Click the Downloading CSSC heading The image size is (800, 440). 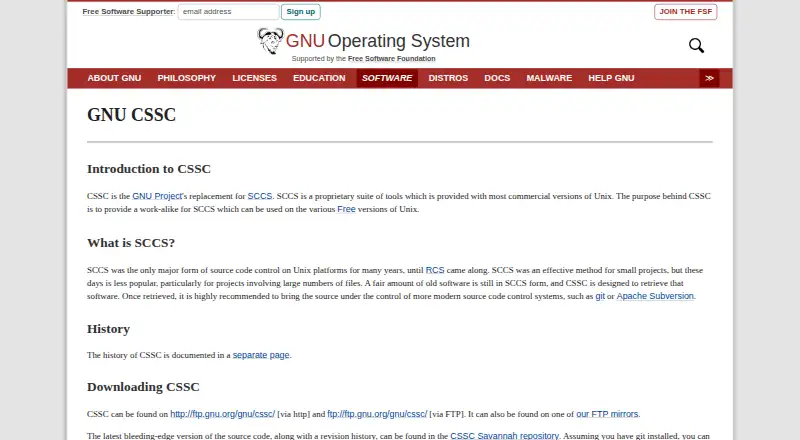pos(143,387)
